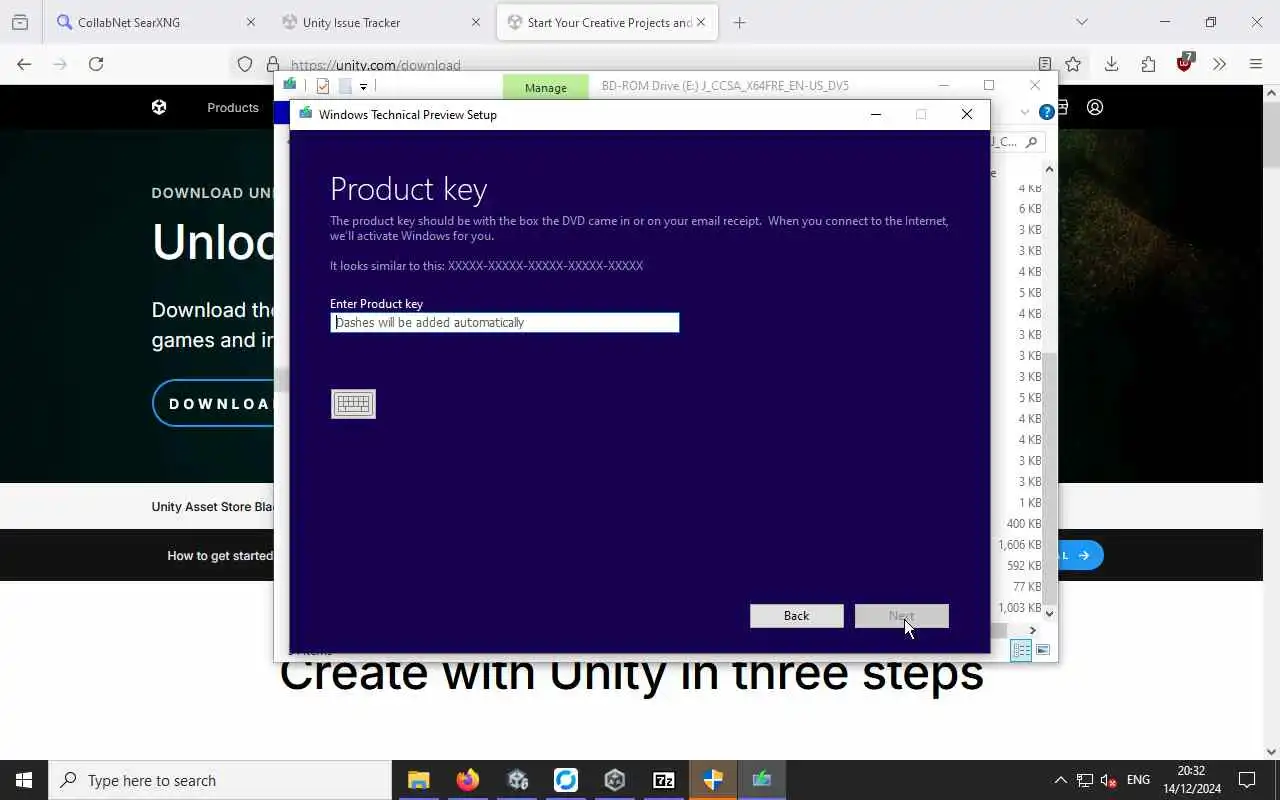The height and width of the screenshot is (800, 1280).
Task: Select the 592 KB file size cell
Action: 1024,566
